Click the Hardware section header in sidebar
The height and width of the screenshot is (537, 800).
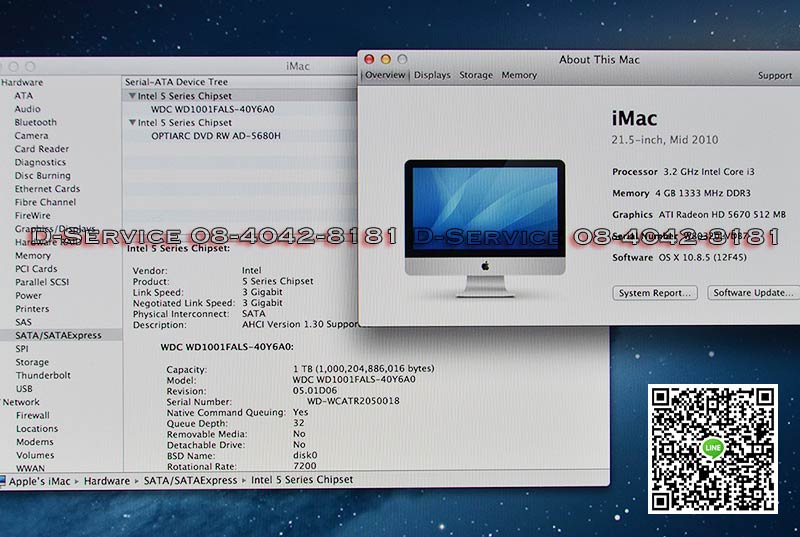click(22, 82)
